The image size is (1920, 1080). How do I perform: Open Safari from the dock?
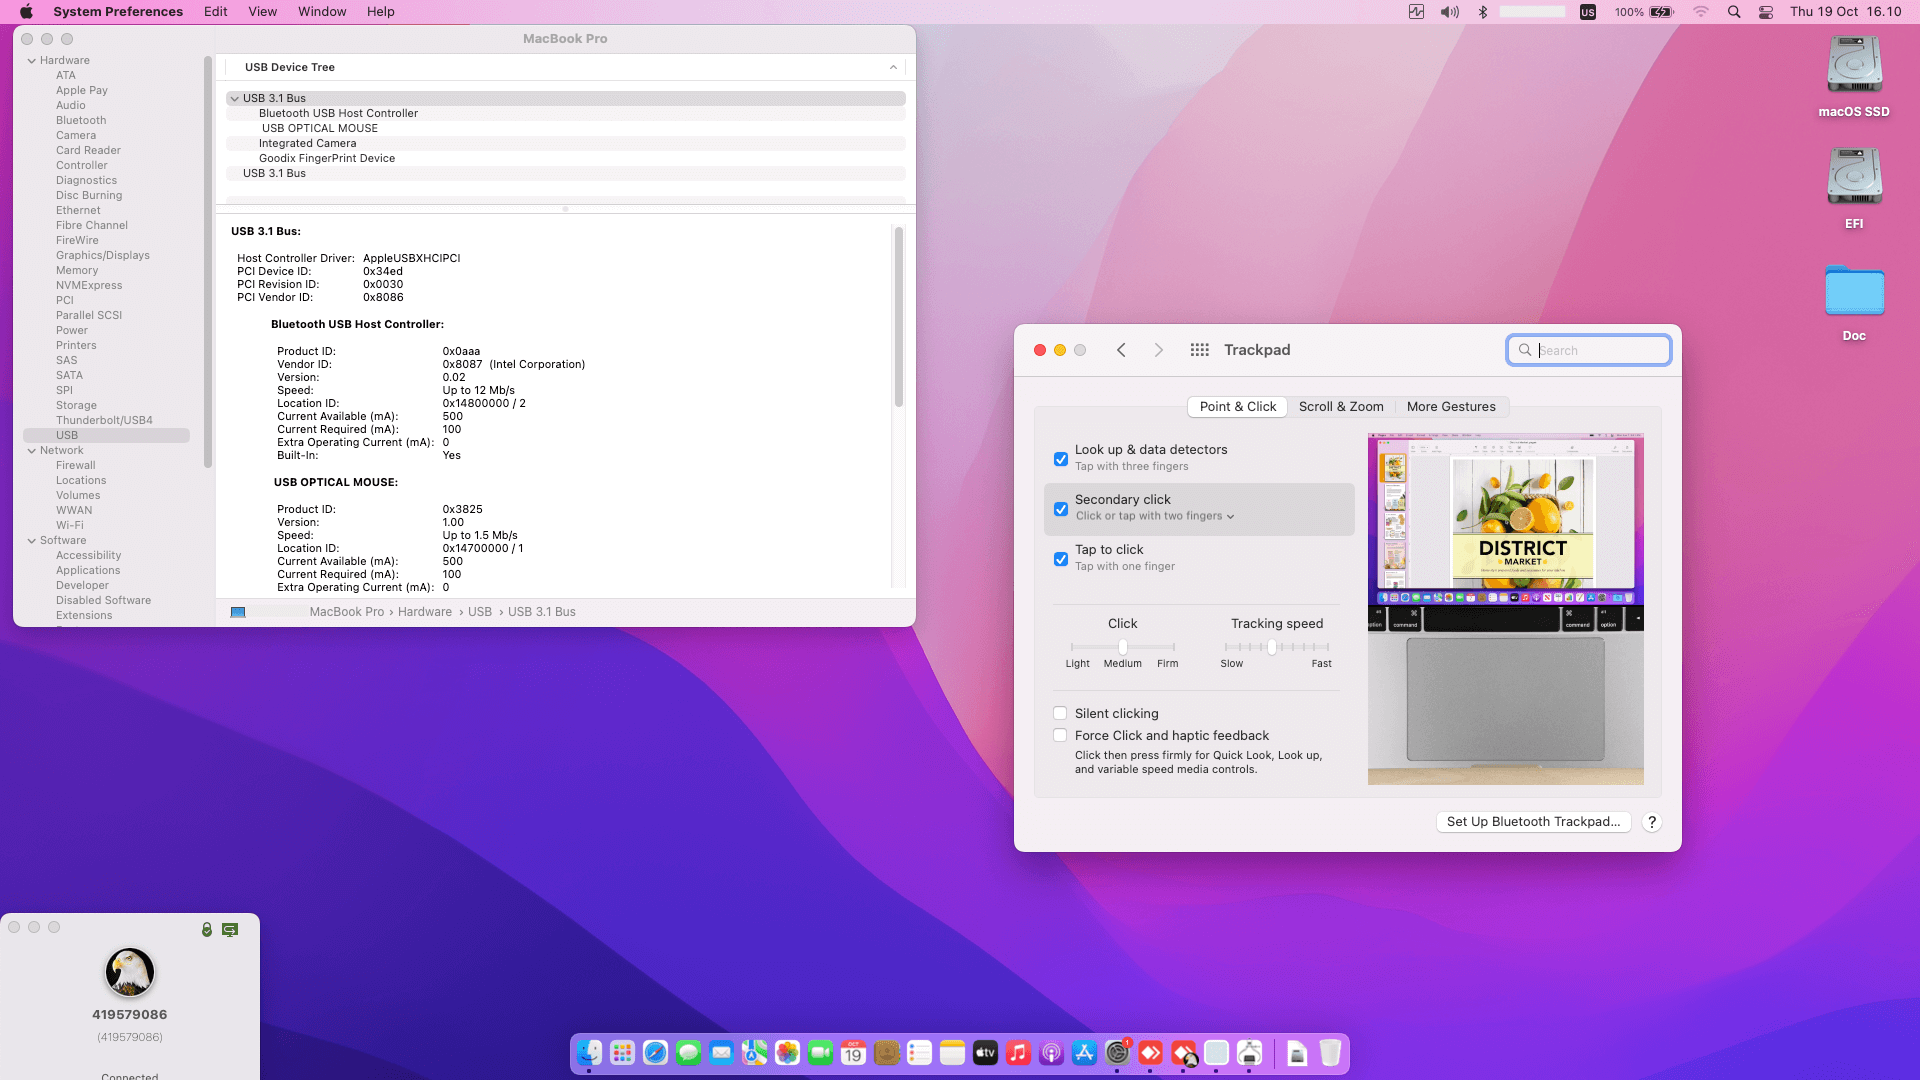[x=655, y=1053]
